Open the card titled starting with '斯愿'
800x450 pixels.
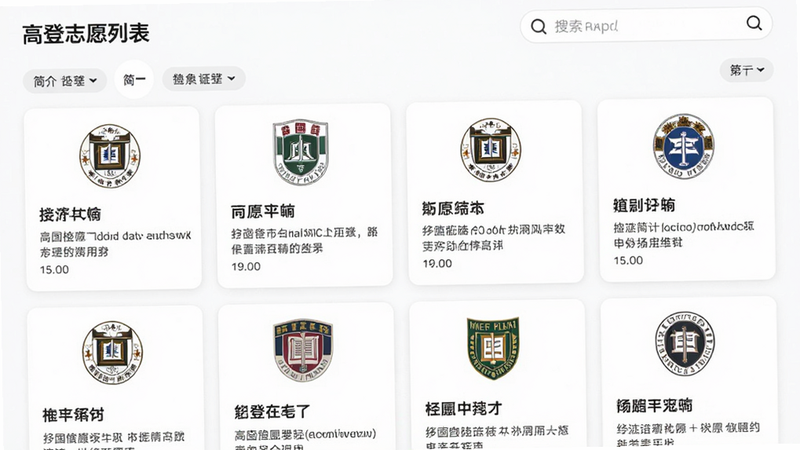[x=453, y=208]
